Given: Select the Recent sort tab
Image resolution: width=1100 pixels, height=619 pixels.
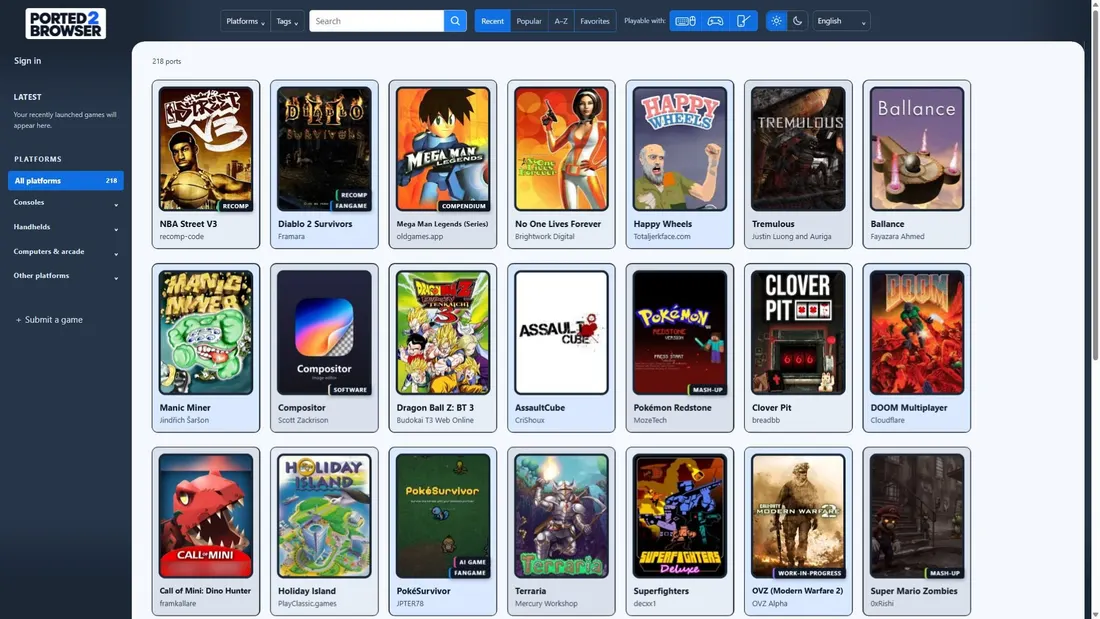Looking at the screenshot, I should (492, 21).
